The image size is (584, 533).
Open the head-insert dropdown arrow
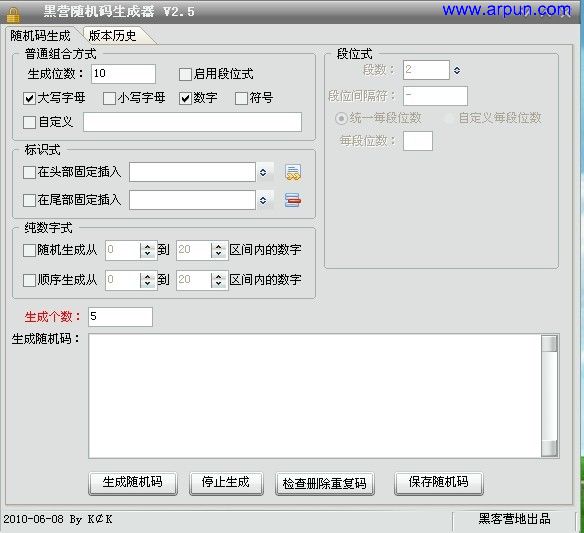(x=263, y=172)
